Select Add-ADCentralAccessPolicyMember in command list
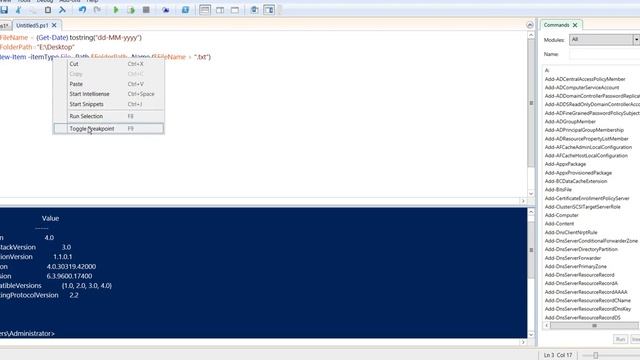640x360 pixels. (585, 79)
